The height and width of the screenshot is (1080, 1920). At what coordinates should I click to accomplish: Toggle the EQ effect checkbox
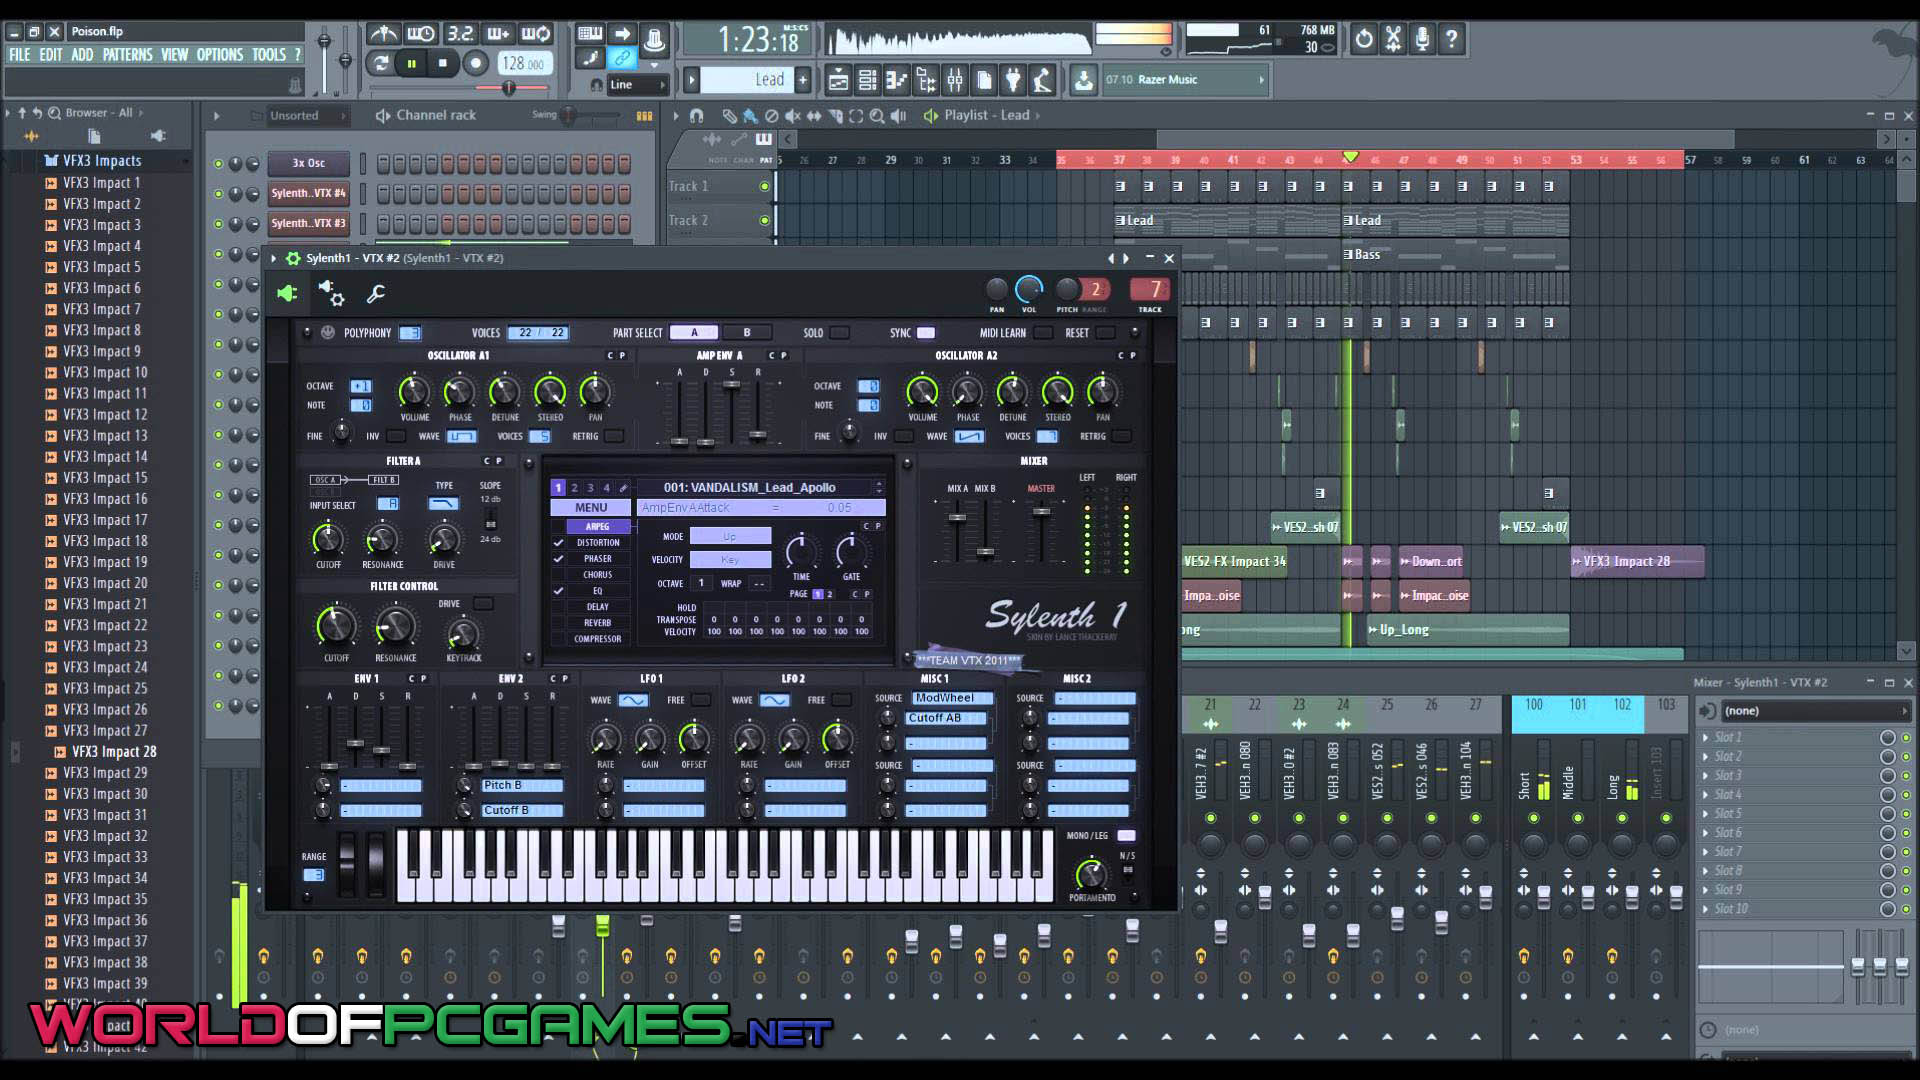click(559, 591)
